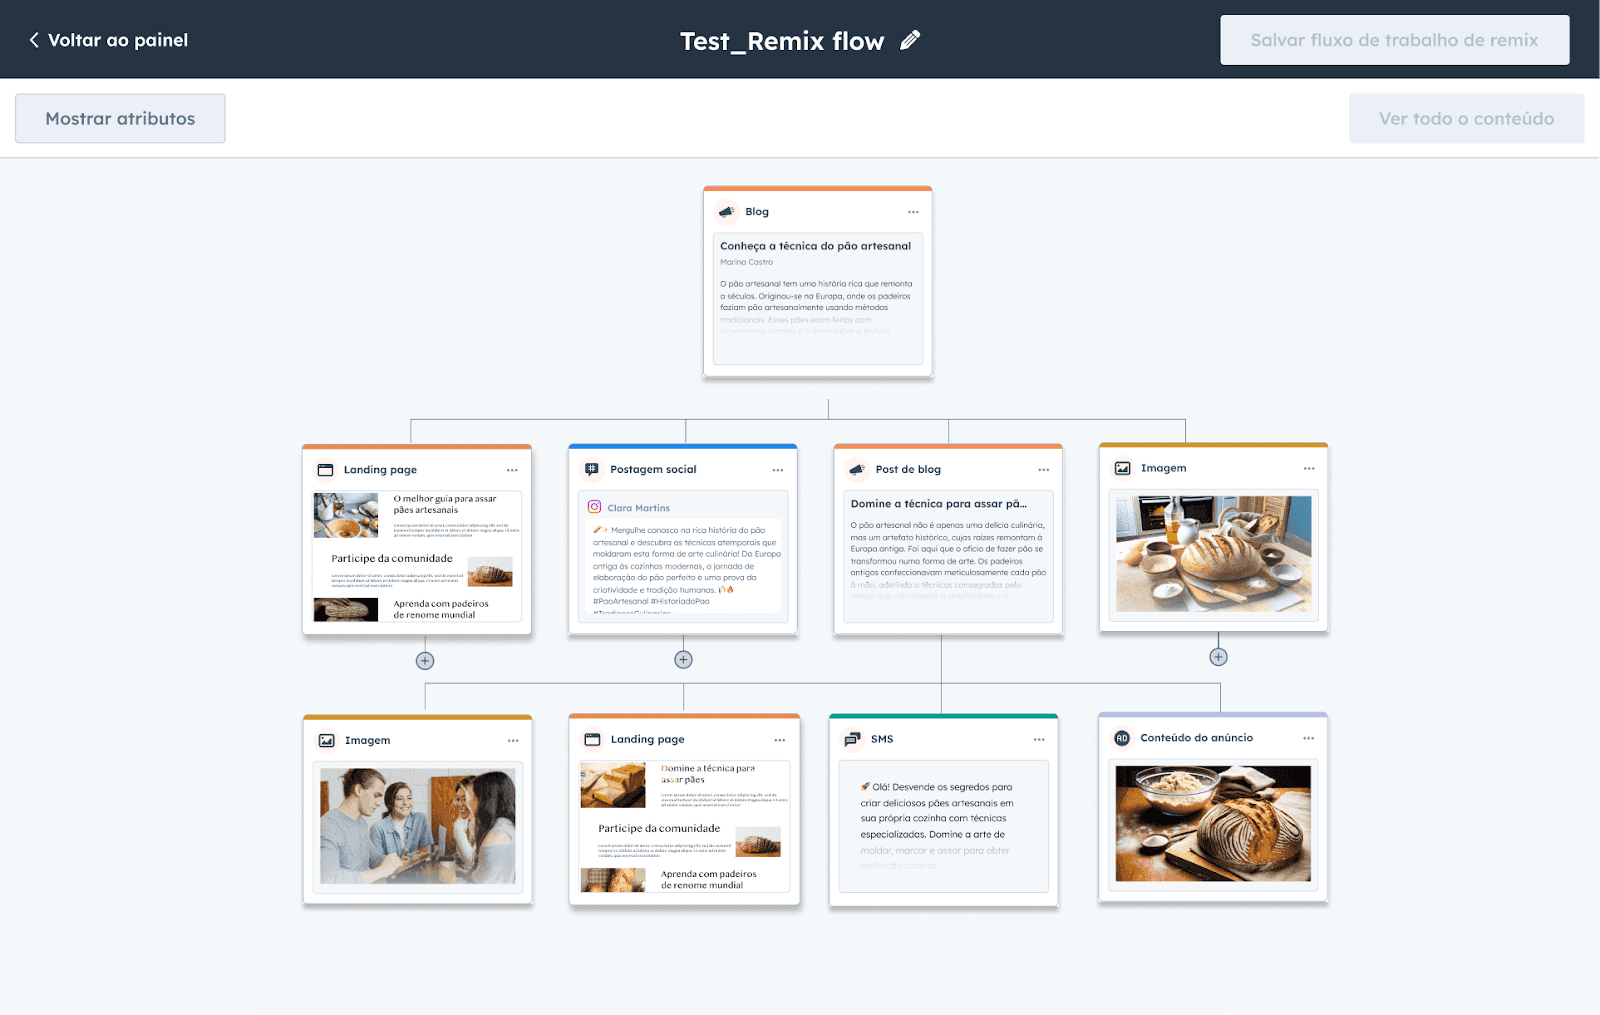Click Instagram icon beside Clara Martins
This screenshot has width=1600, height=1015.
tap(594, 507)
